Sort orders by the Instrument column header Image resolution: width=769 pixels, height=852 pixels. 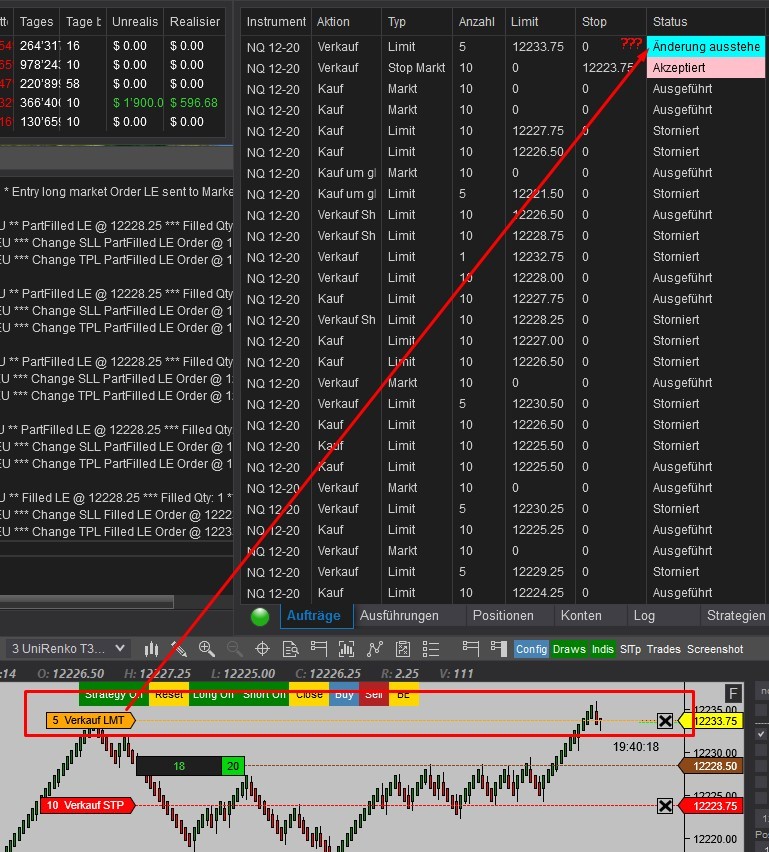pos(276,22)
